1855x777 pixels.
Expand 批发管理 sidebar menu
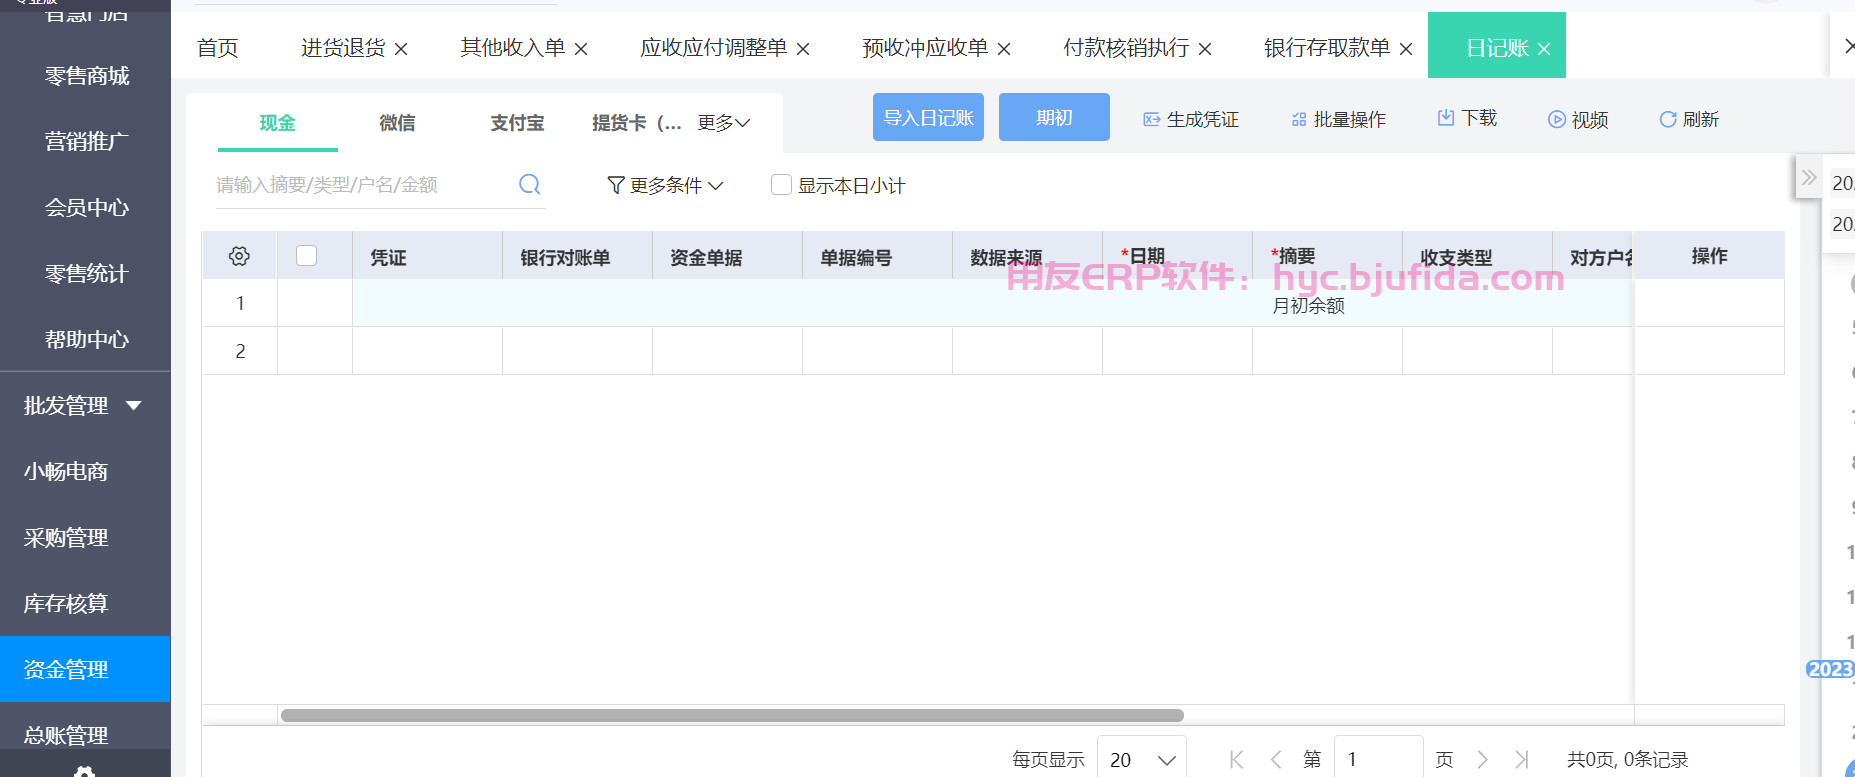click(84, 405)
